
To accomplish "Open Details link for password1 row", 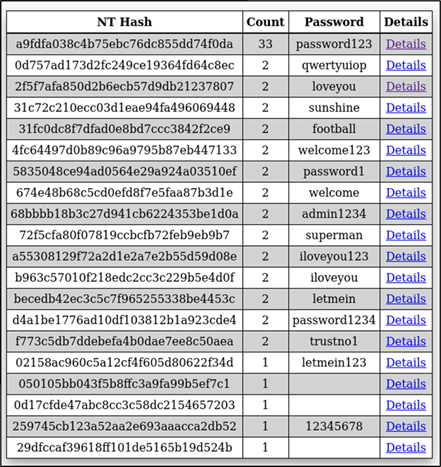I will coord(406,171).
